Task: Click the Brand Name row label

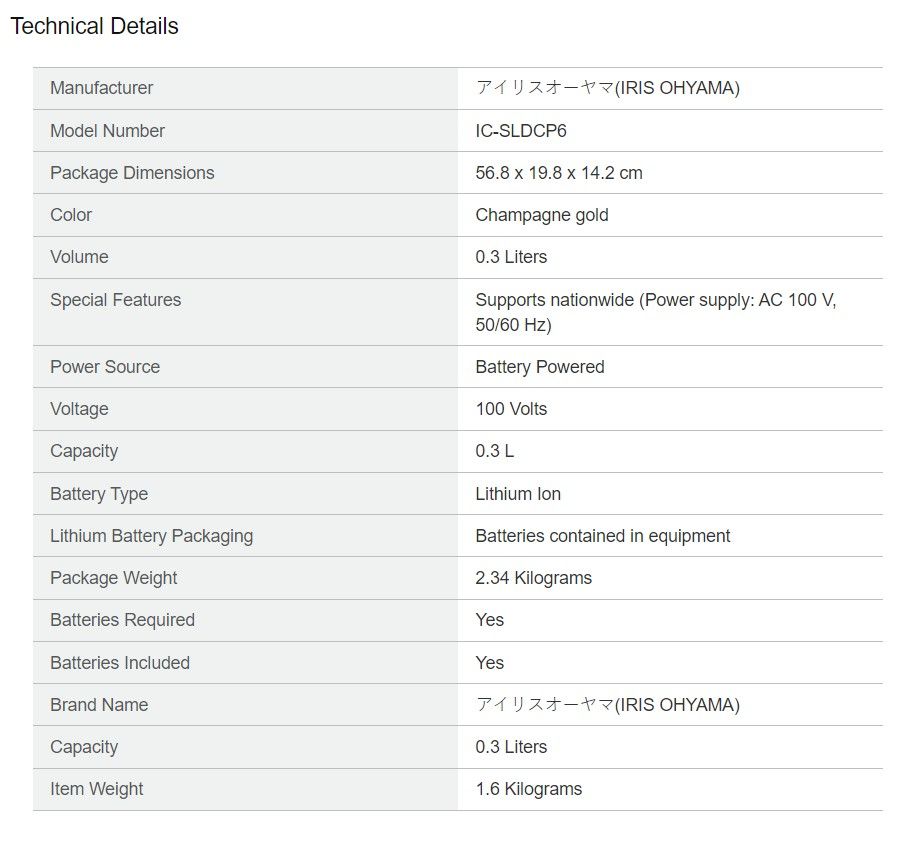Action: 99,705
